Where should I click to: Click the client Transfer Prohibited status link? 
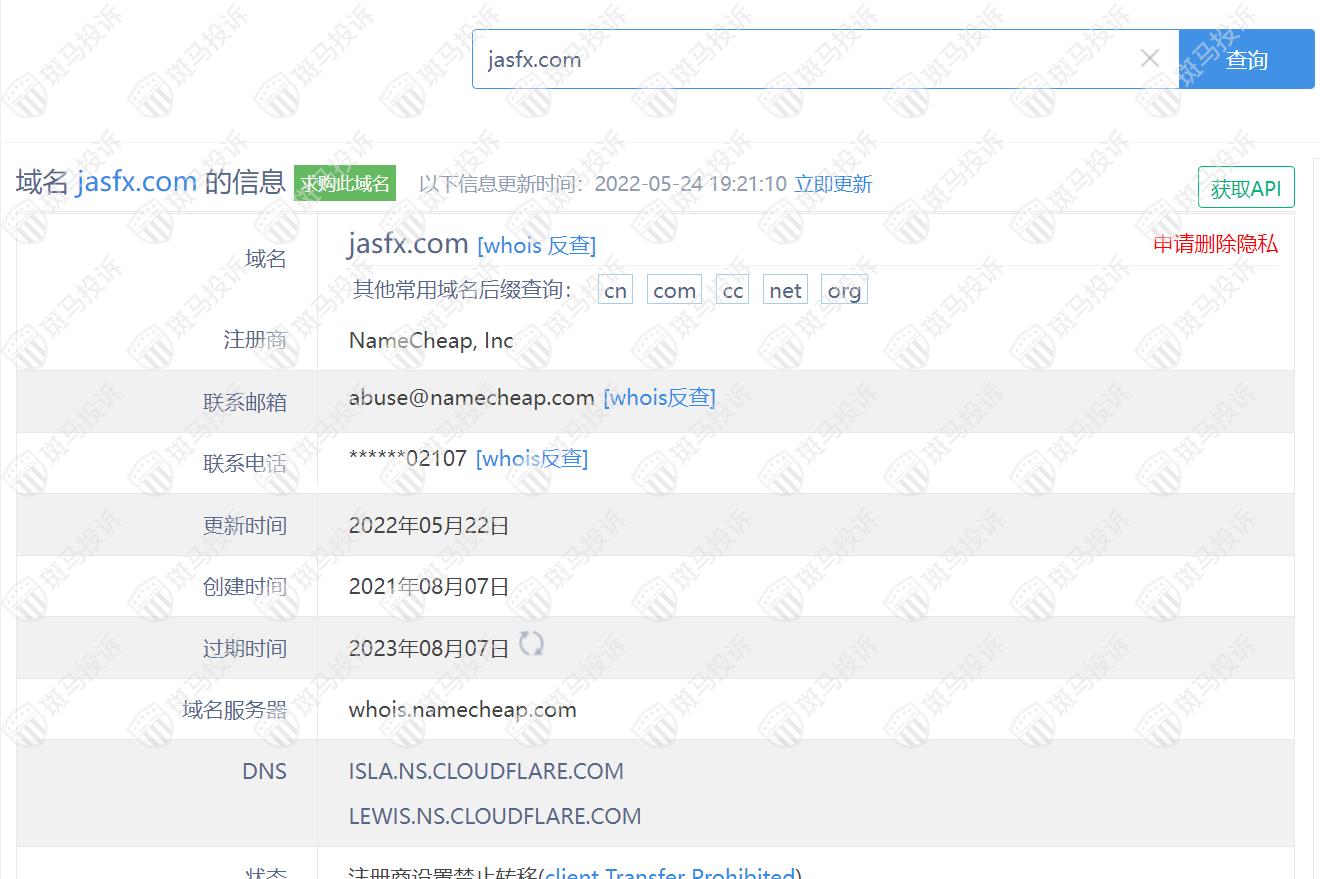[671, 873]
